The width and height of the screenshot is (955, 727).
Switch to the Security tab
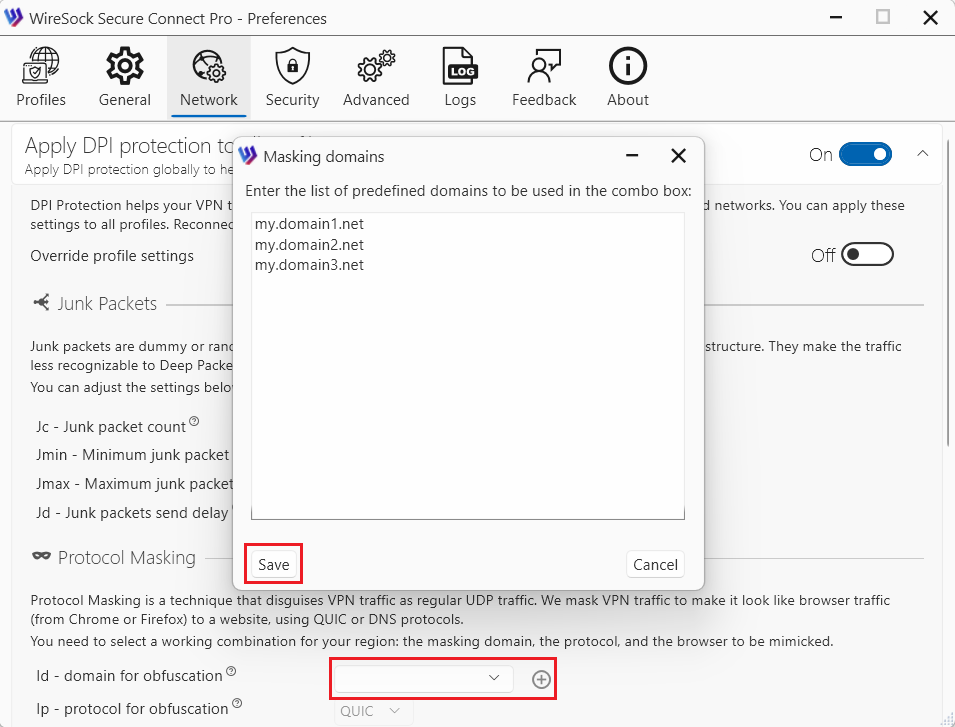point(292,78)
